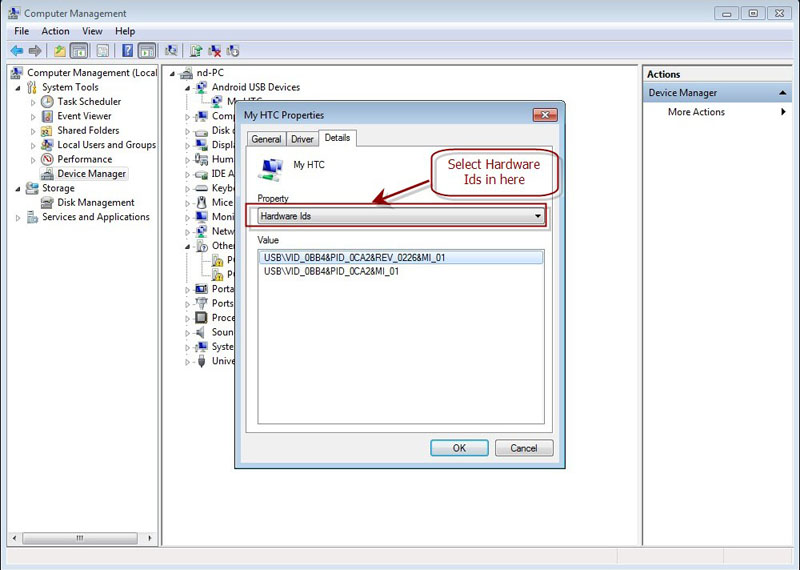This screenshot has width=800, height=570.
Task: Click the Disk Management icon
Action: 47,203
